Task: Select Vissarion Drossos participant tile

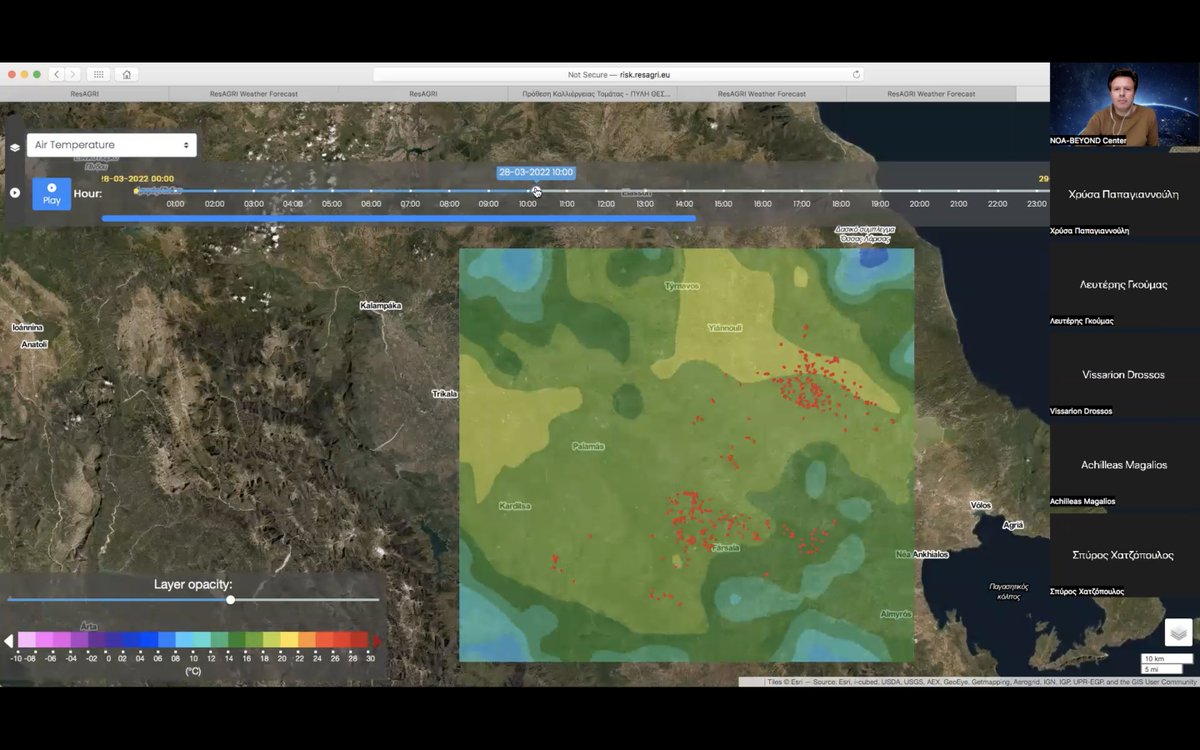Action: pyautogui.click(x=1125, y=374)
